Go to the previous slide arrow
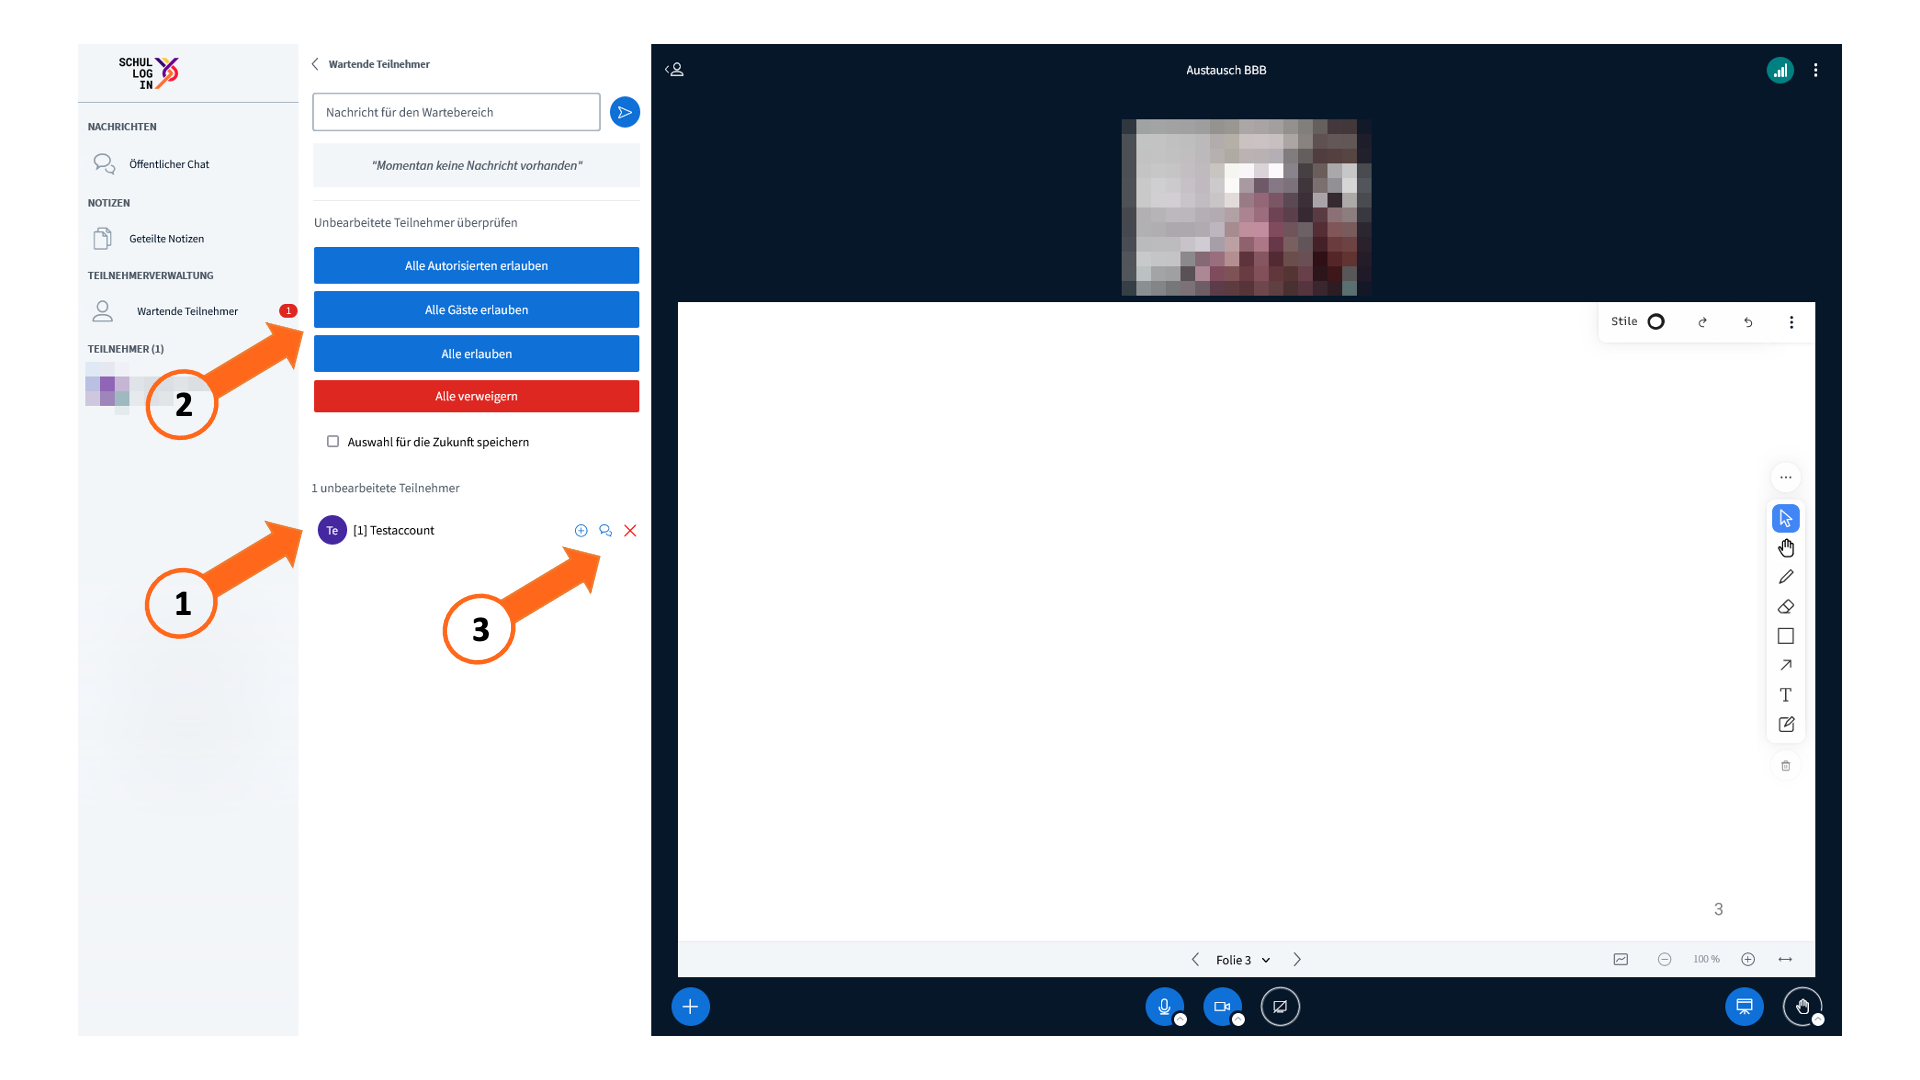The height and width of the screenshot is (1080, 1920). coord(1195,959)
